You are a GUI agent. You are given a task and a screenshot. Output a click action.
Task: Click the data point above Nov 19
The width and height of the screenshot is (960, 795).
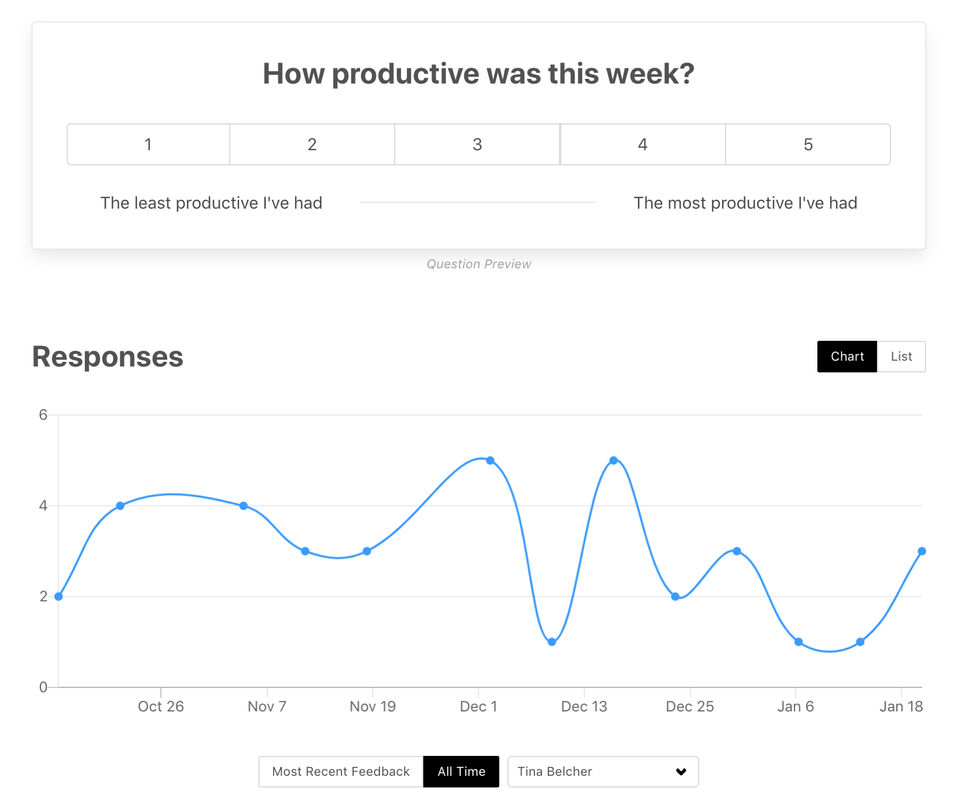[x=367, y=551]
